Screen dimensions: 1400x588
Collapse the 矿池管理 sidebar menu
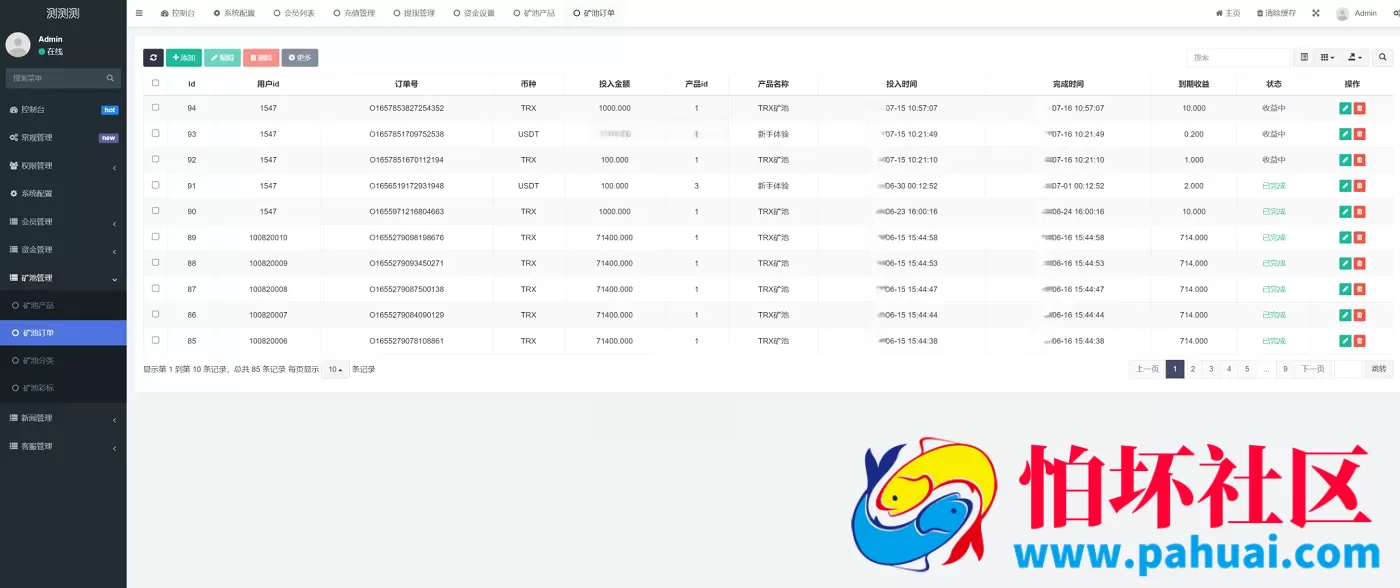(63, 278)
